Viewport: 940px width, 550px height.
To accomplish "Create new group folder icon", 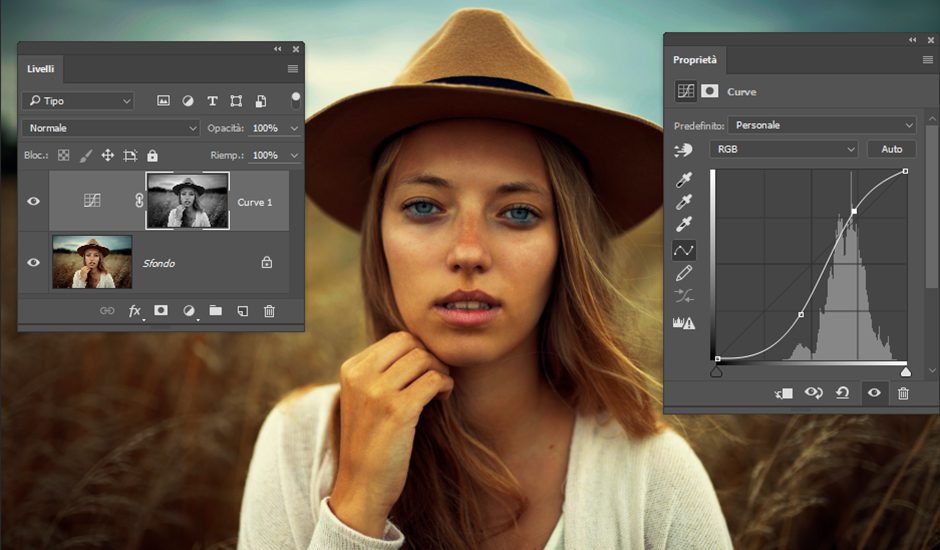I will coord(216,310).
